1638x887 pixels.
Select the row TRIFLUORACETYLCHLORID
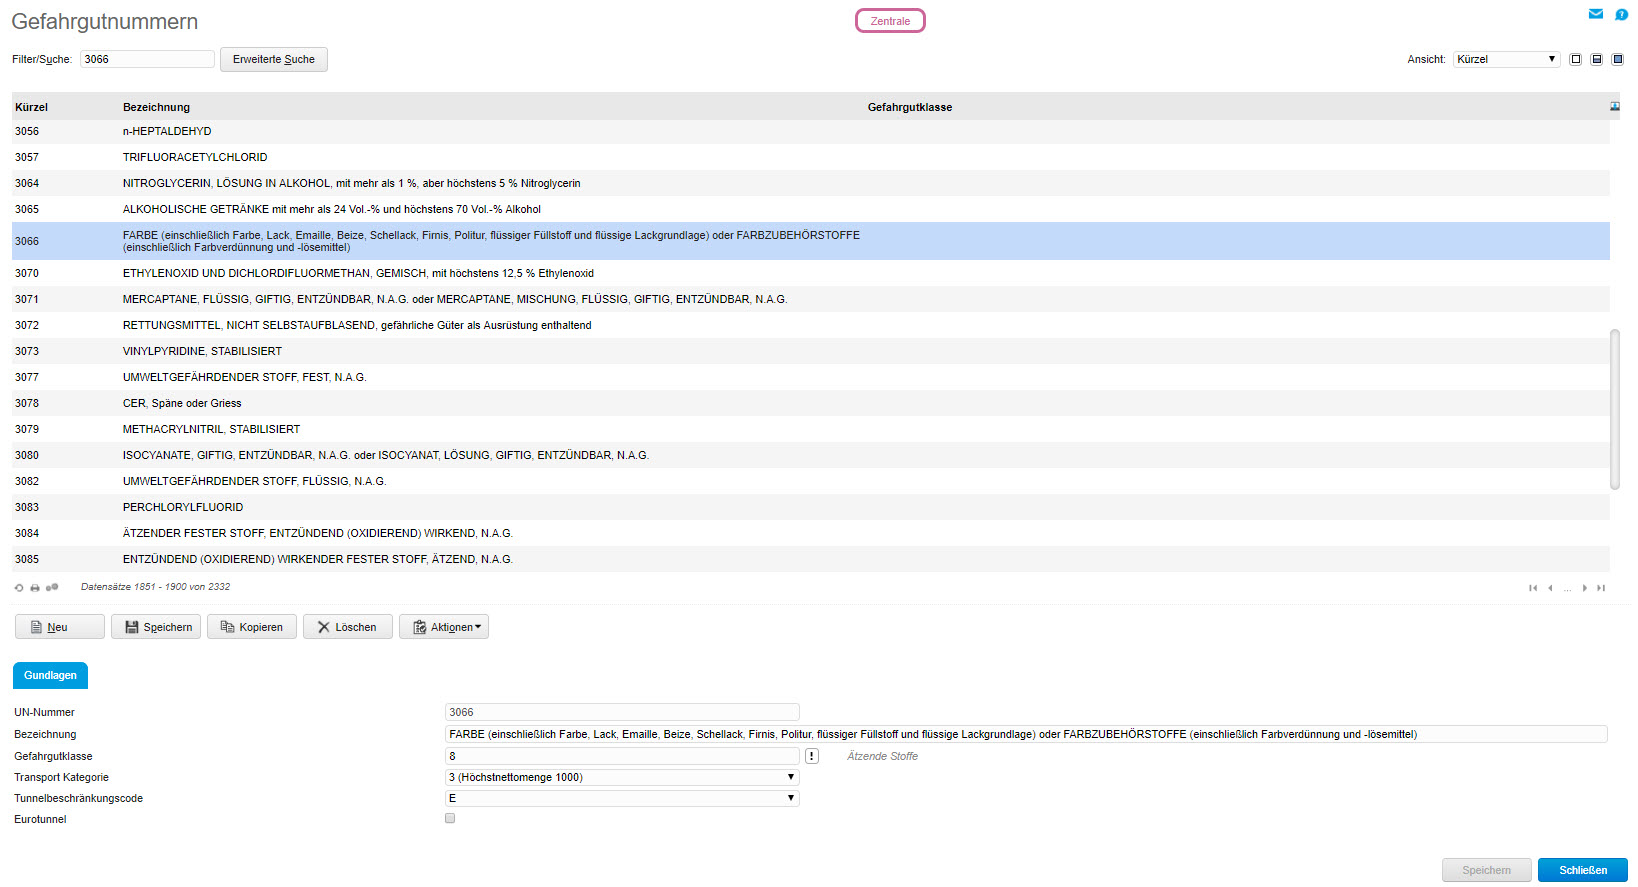tap(811, 157)
